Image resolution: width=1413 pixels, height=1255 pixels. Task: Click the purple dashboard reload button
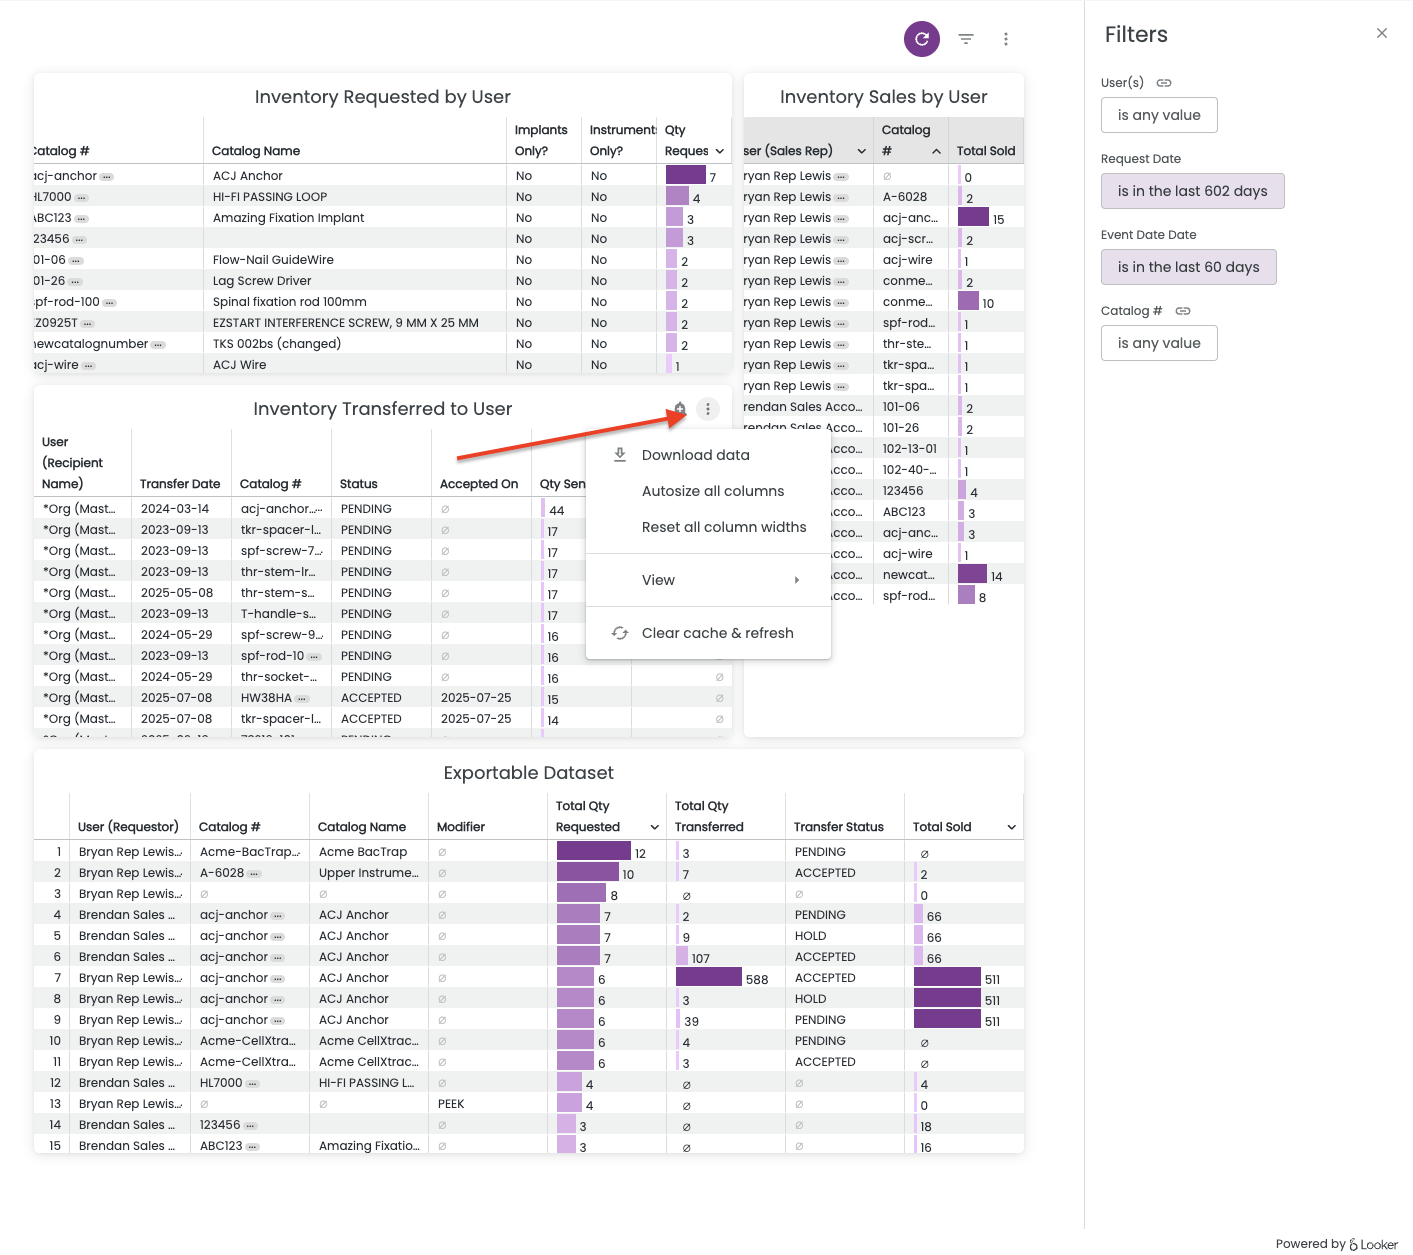921,39
